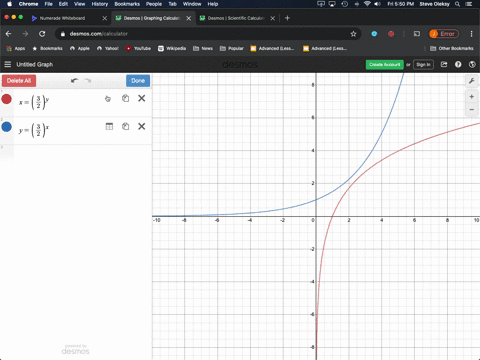Open the Bookmarks star shortcut in bookmarks bar

pyautogui.click(x=47, y=48)
